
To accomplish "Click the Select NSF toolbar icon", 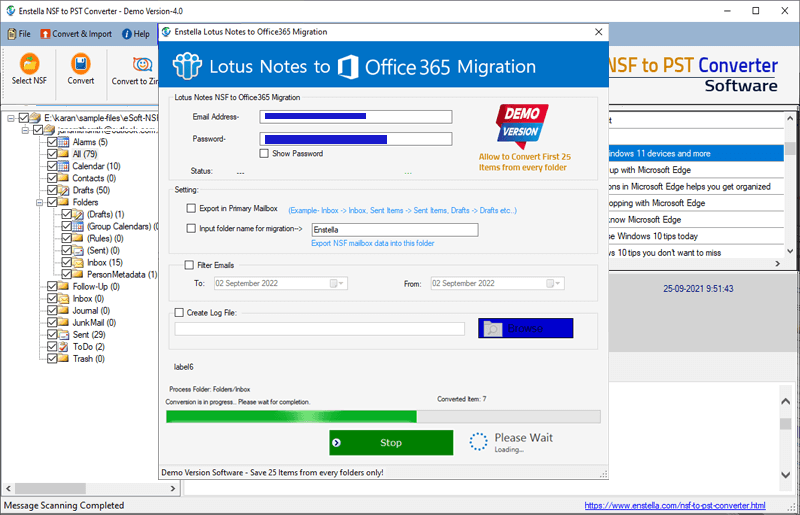I will [x=29, y=64].
